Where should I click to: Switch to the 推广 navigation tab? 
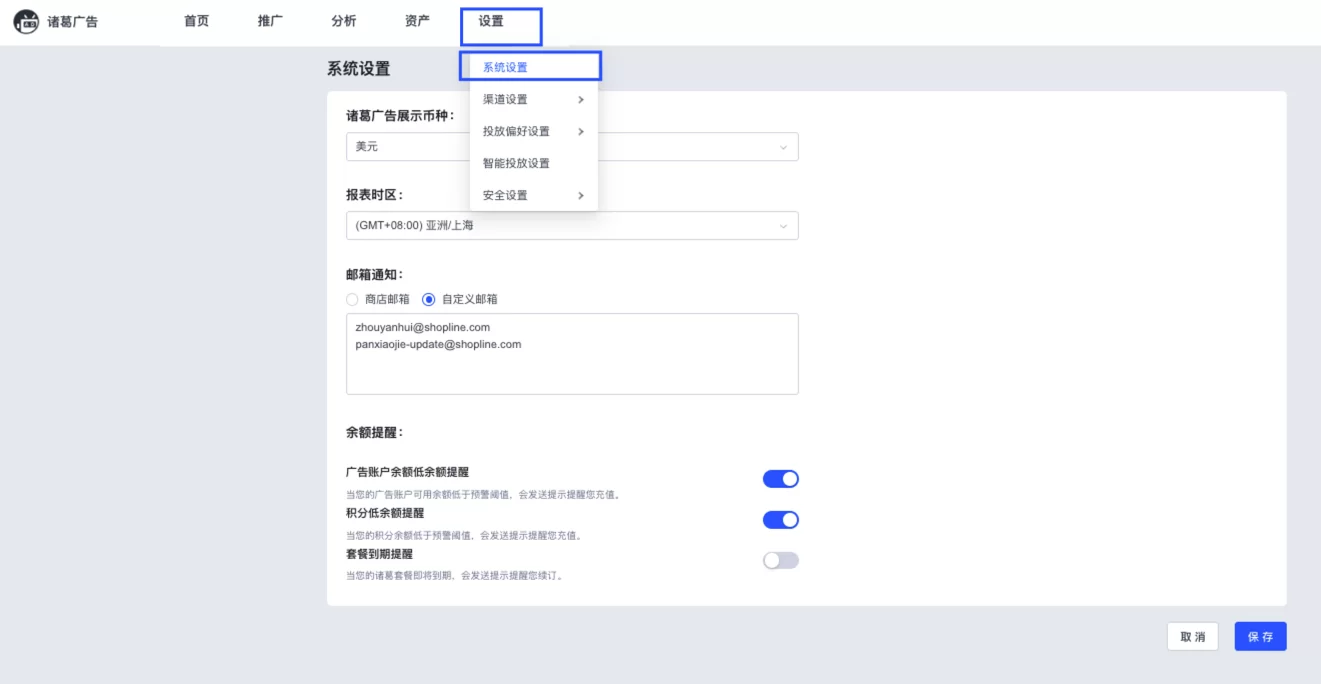click(270, 19)
